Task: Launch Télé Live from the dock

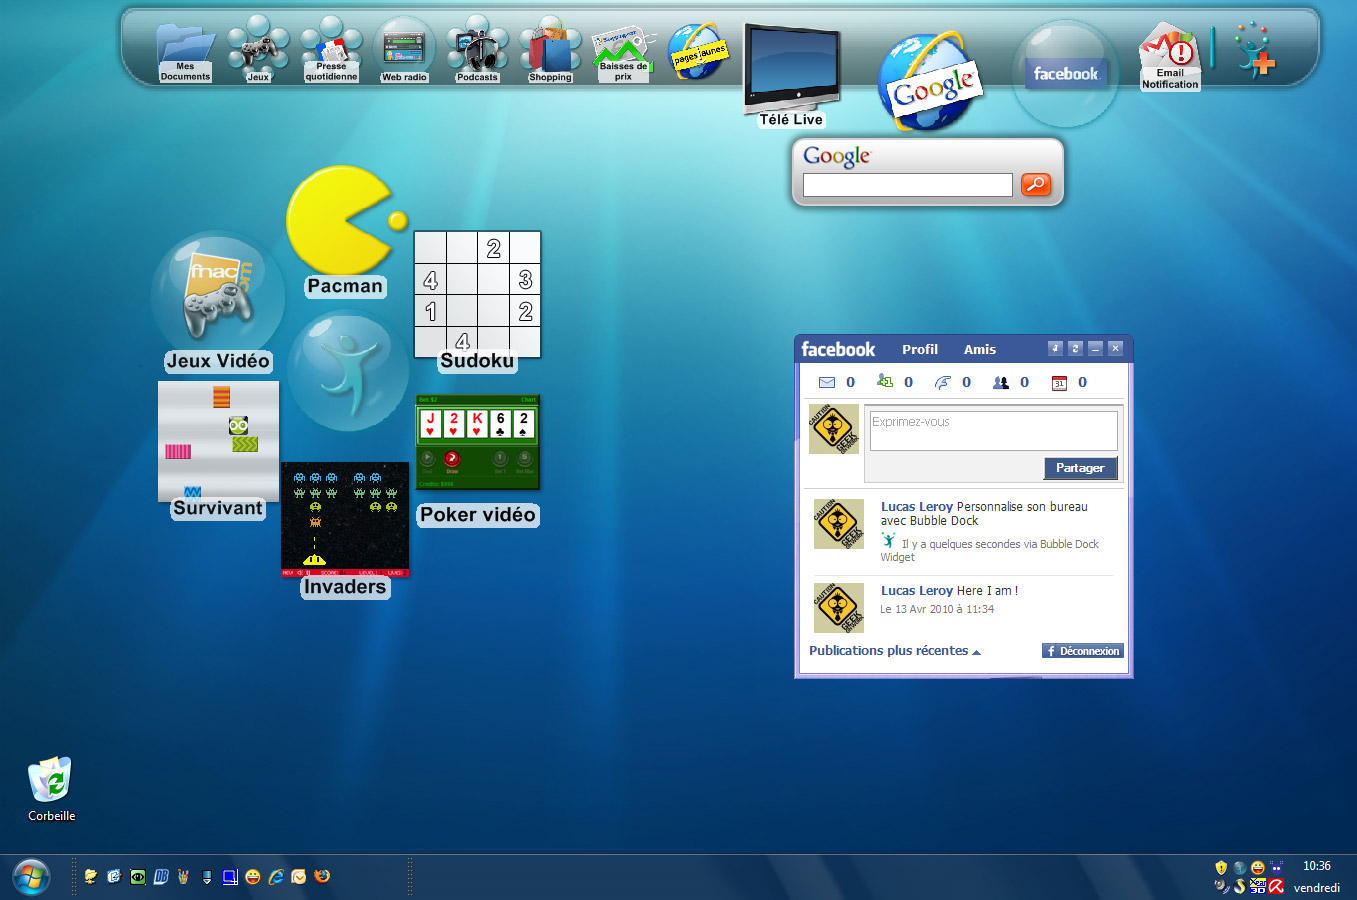Action: click(x=791, y=76)
